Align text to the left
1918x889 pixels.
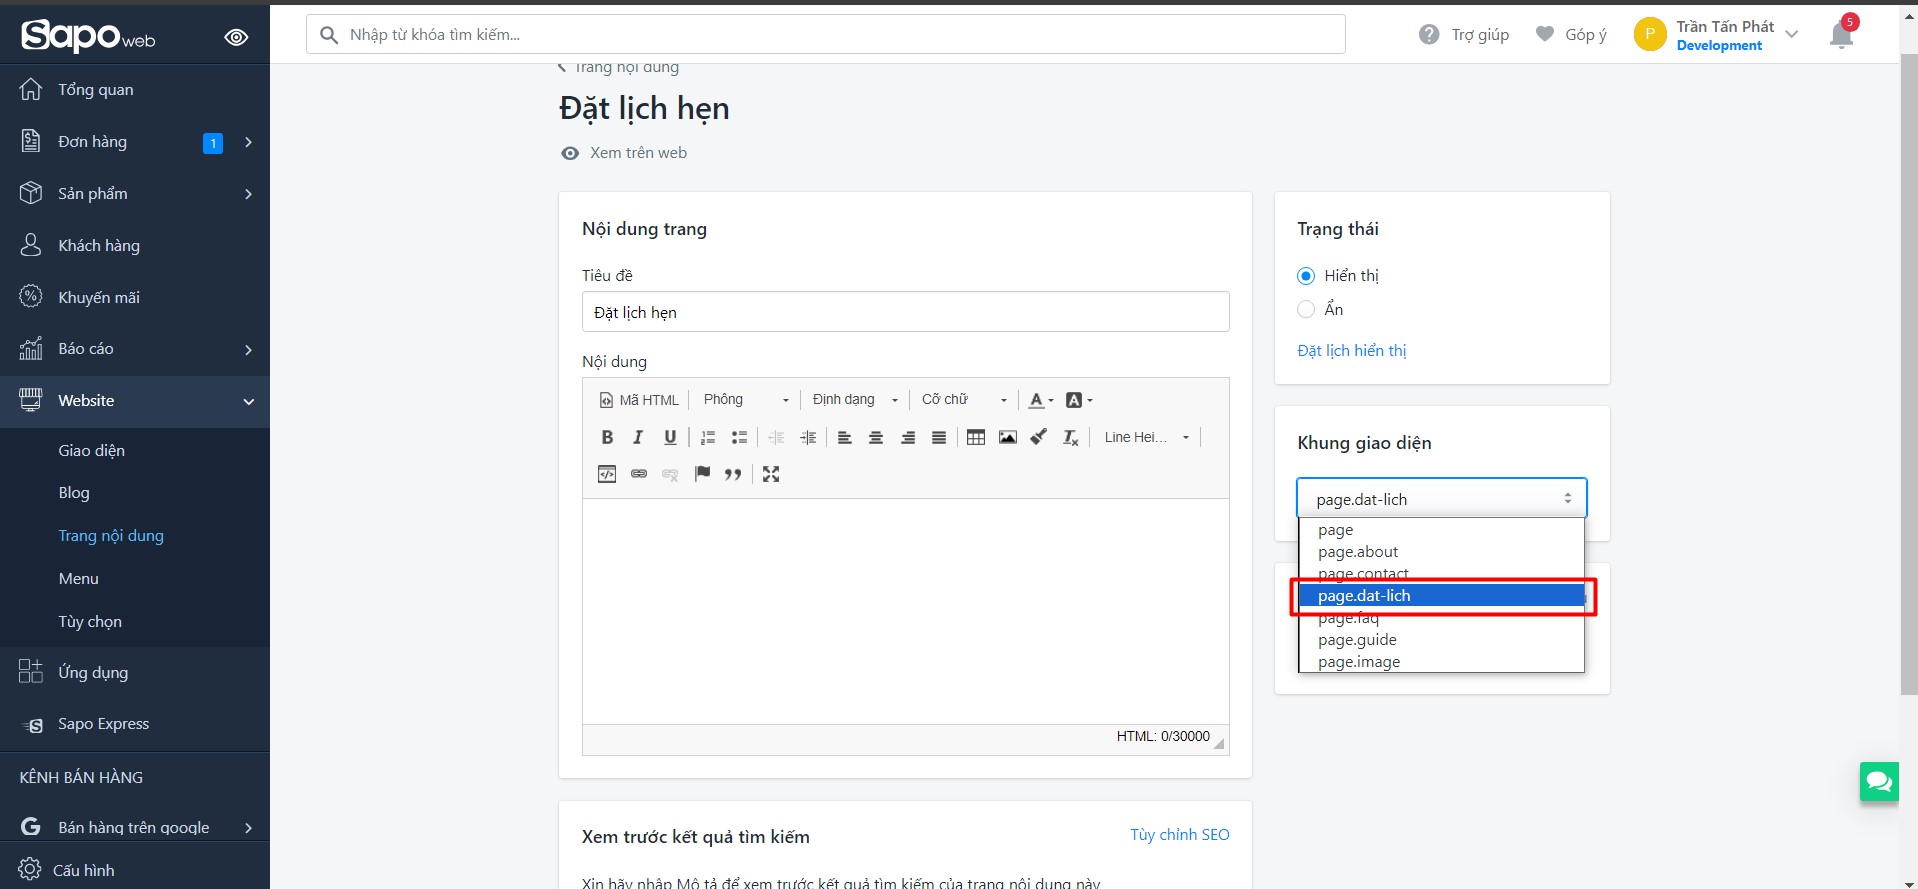[845, 437]
